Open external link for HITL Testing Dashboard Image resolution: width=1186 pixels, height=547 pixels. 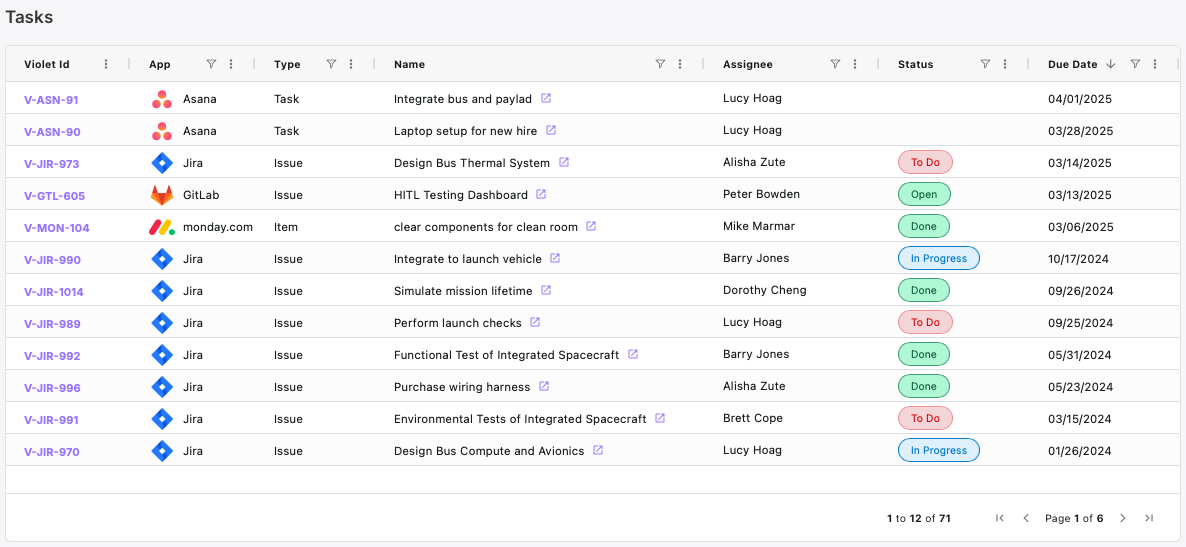pyautogui.click(x=541, y=194)
